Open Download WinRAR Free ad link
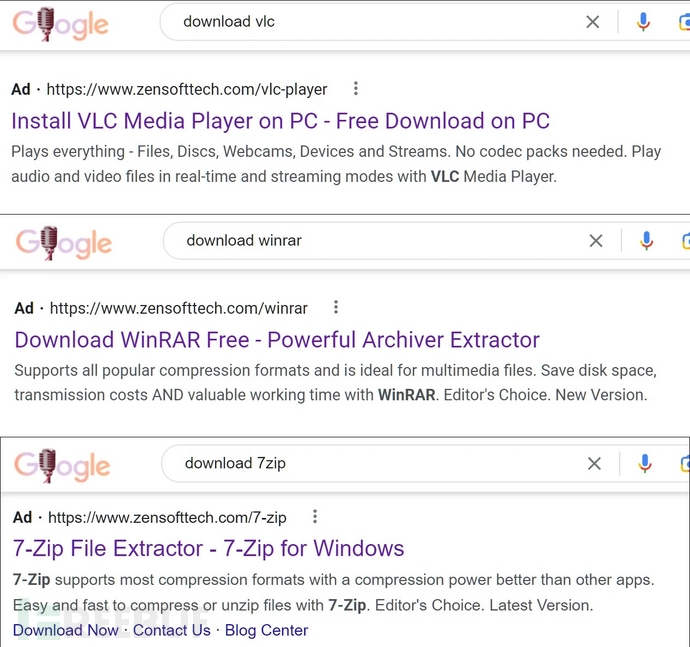 click(x=277, y=340)
